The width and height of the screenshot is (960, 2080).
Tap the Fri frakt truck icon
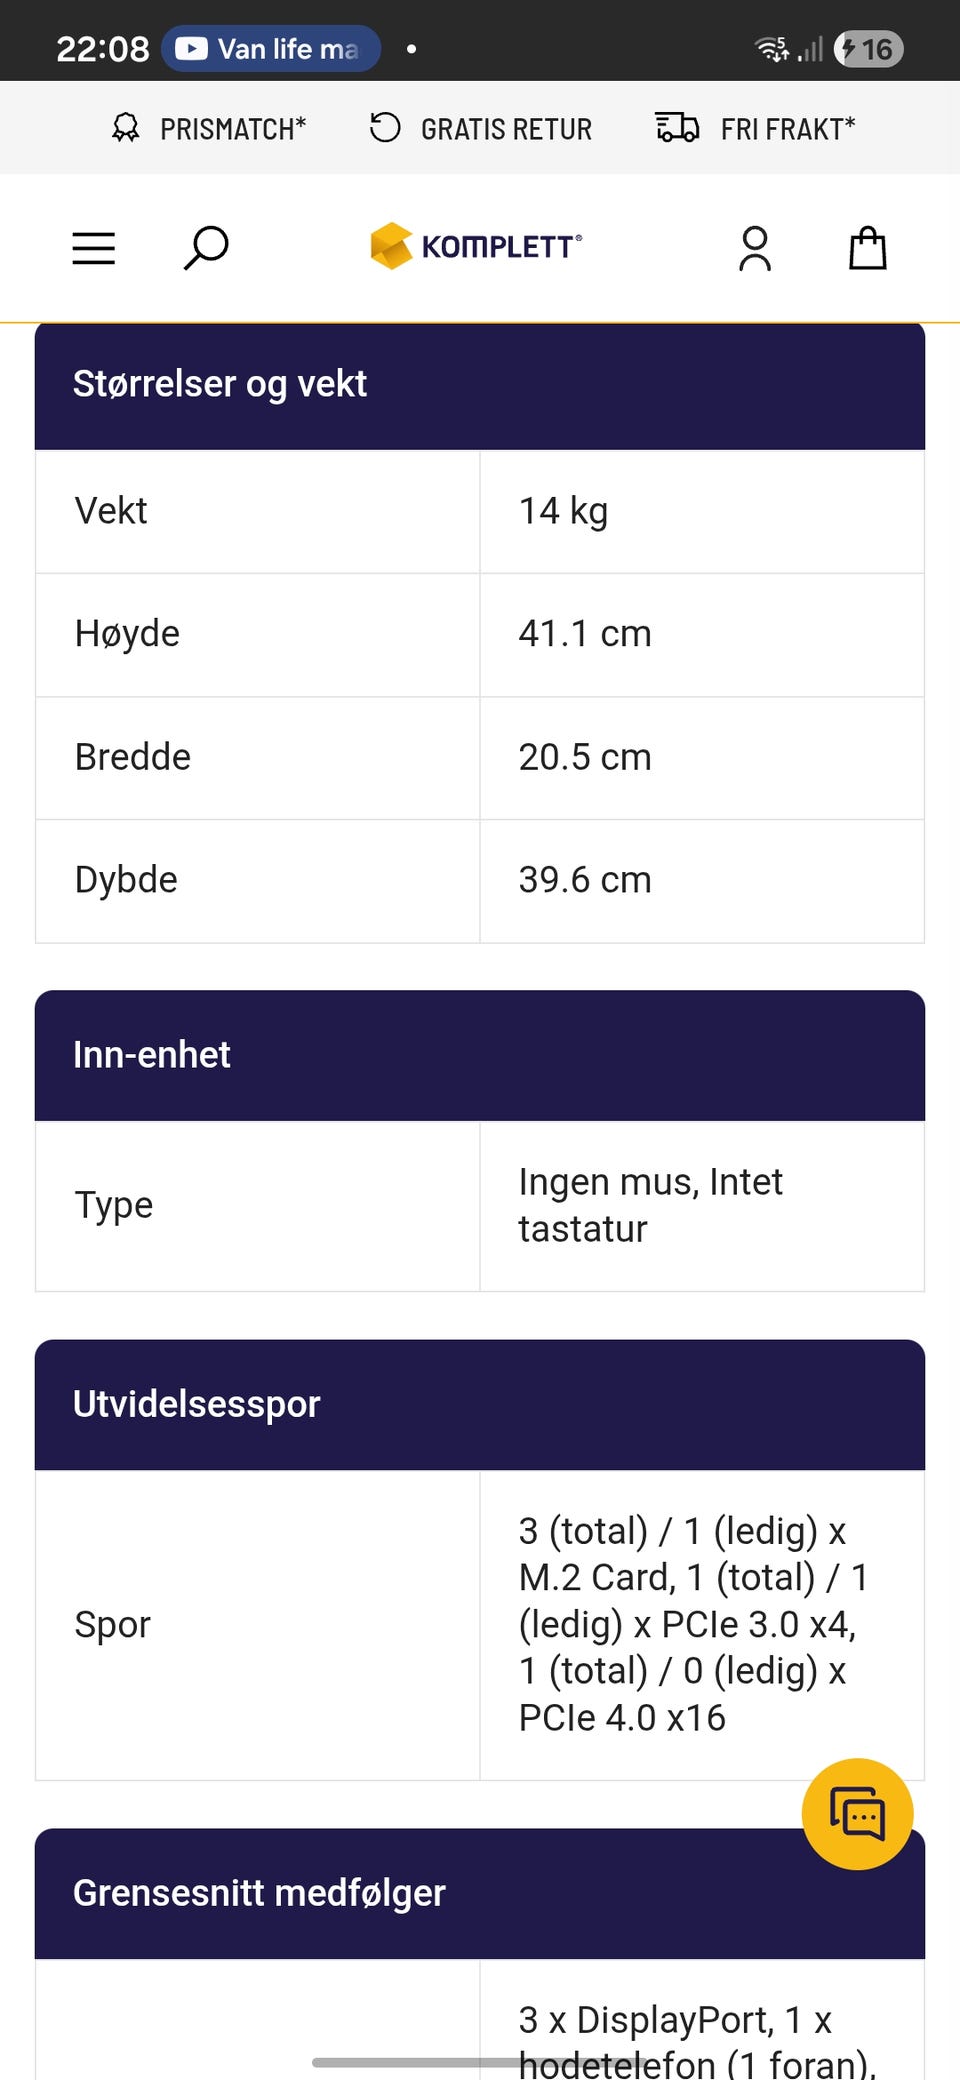(x=677, y=128)
